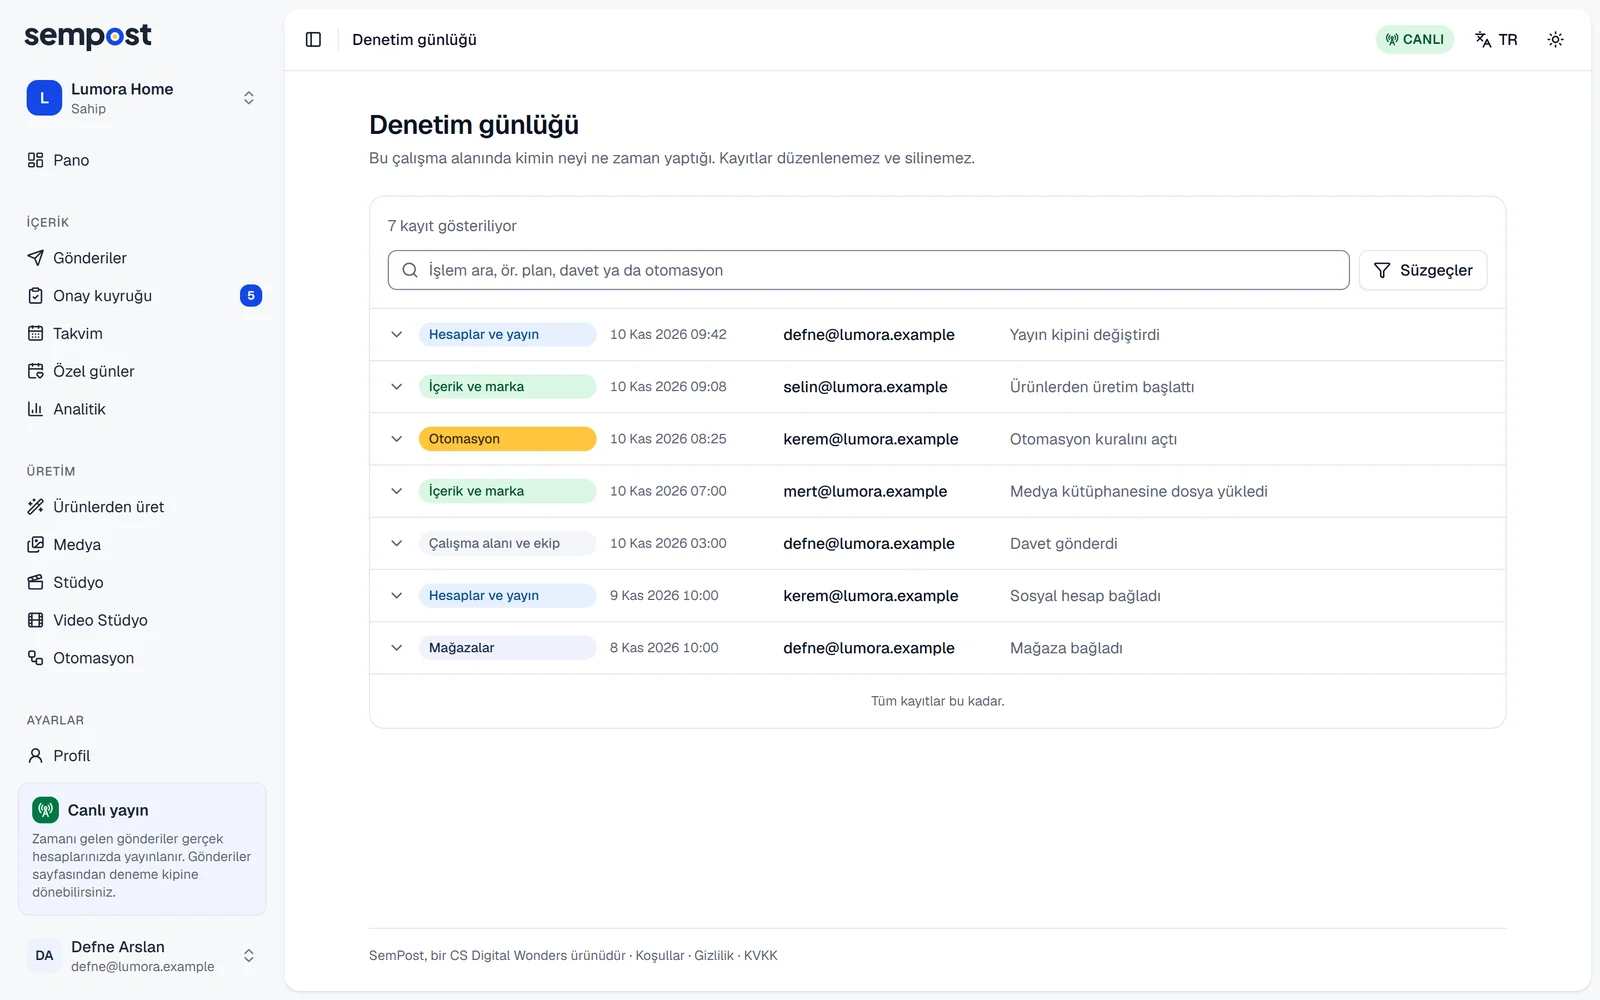
Task: Open the Lumora Home workspace switcher
Action: [142, 98]
